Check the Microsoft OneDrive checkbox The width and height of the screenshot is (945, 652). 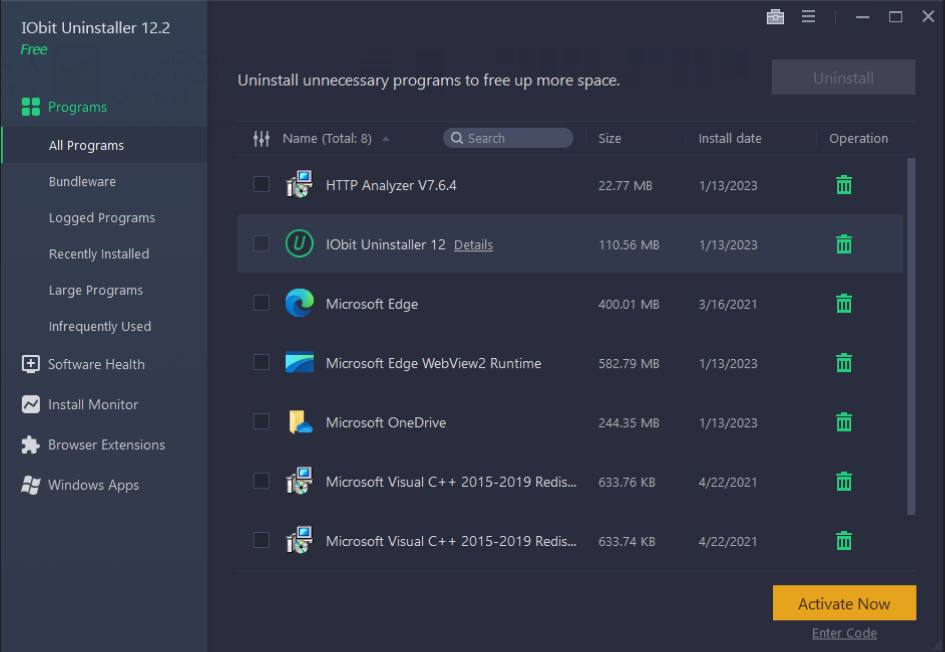pos(261,422)
